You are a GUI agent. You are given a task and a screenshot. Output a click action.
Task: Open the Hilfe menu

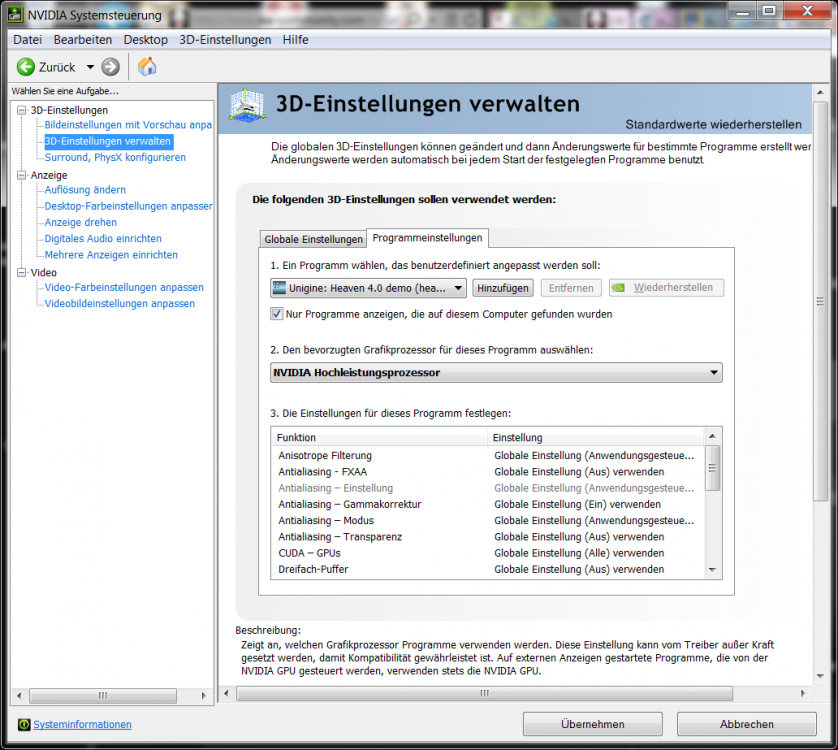coord(295,40)
